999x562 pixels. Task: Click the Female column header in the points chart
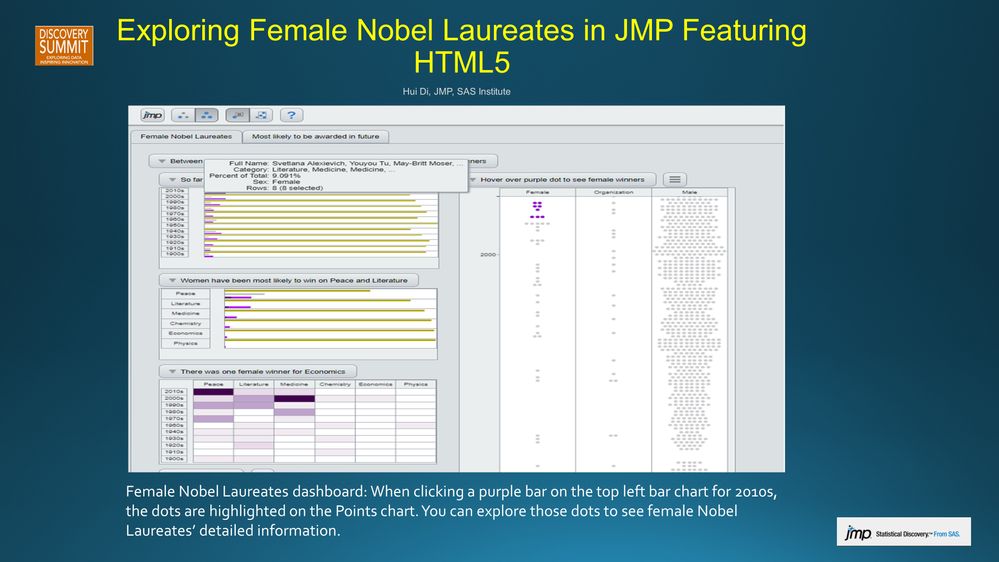(538, 192)
